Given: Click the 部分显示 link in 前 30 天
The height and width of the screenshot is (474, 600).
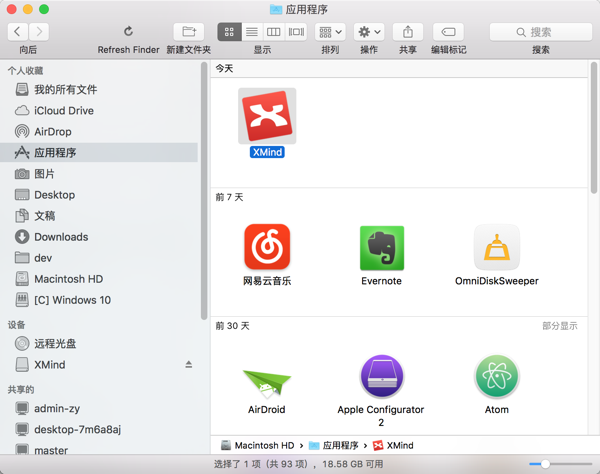Looking at the screenshot, I should [x=560, y=326].
